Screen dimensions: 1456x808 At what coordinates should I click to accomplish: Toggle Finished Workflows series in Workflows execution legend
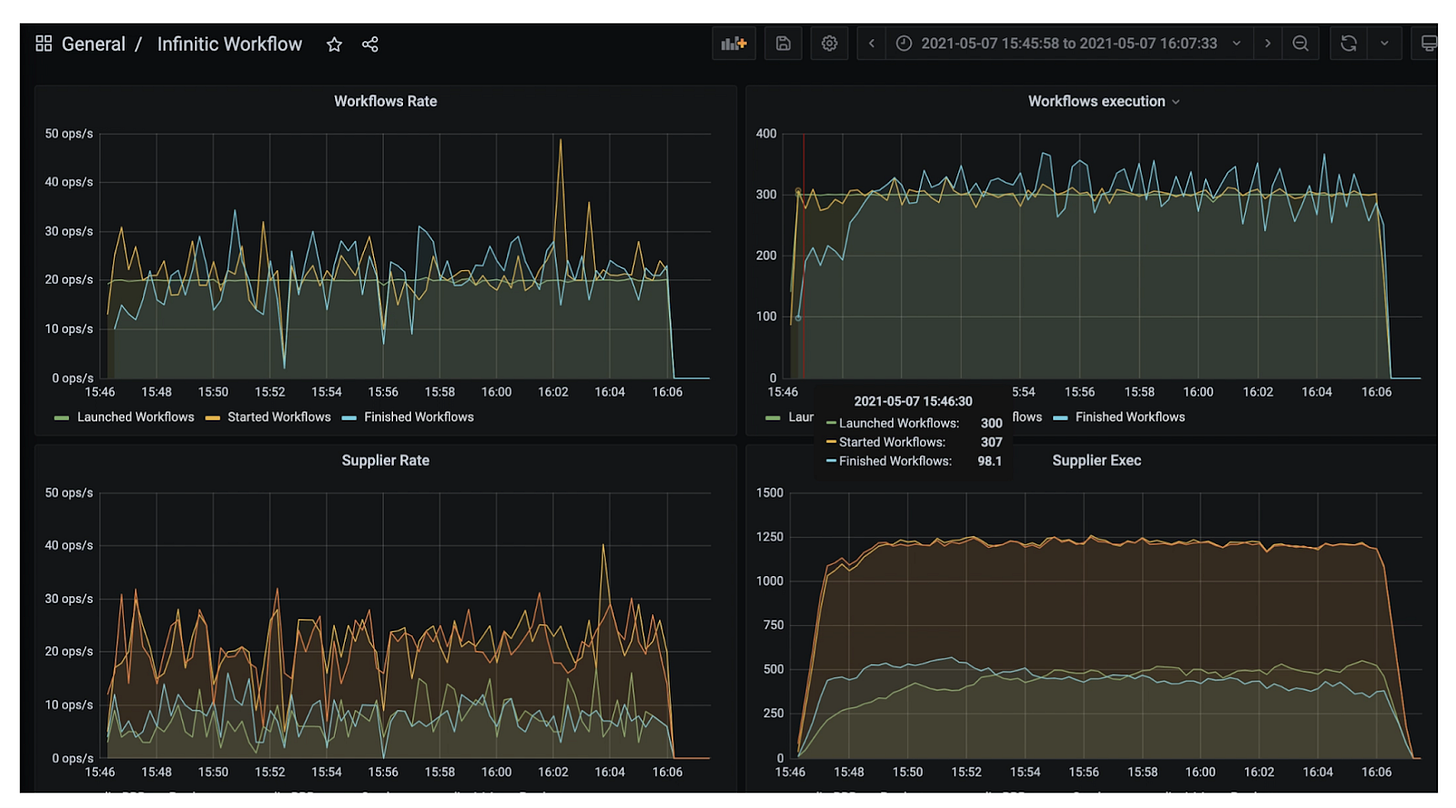(x=1129, y=417)
